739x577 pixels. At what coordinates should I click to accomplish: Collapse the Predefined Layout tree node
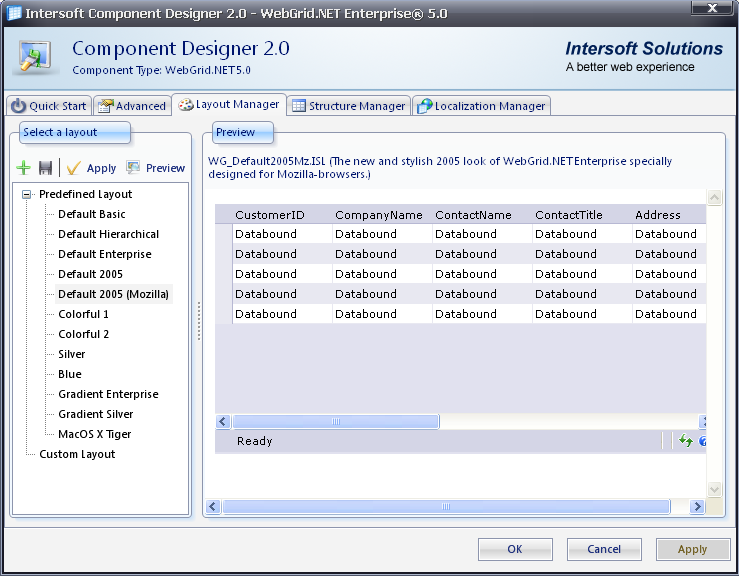click(27, 194)
